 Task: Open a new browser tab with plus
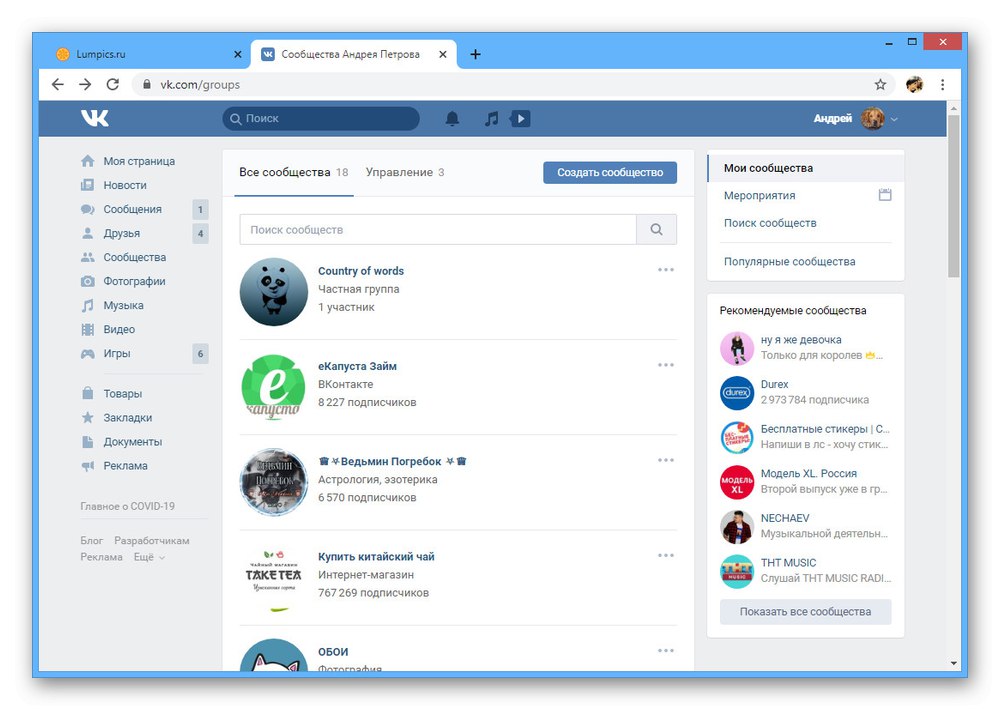tap(475, 54)
